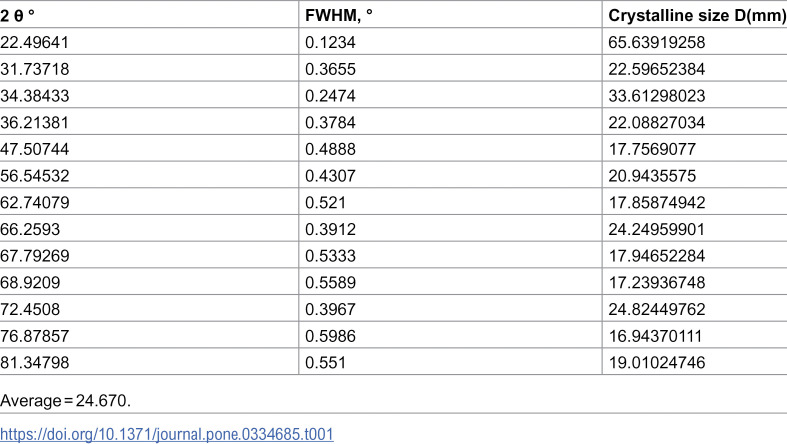Select crystalline size 17.85874942
Viewport: 787px width, 444px height.
click(x=657, y=202)
